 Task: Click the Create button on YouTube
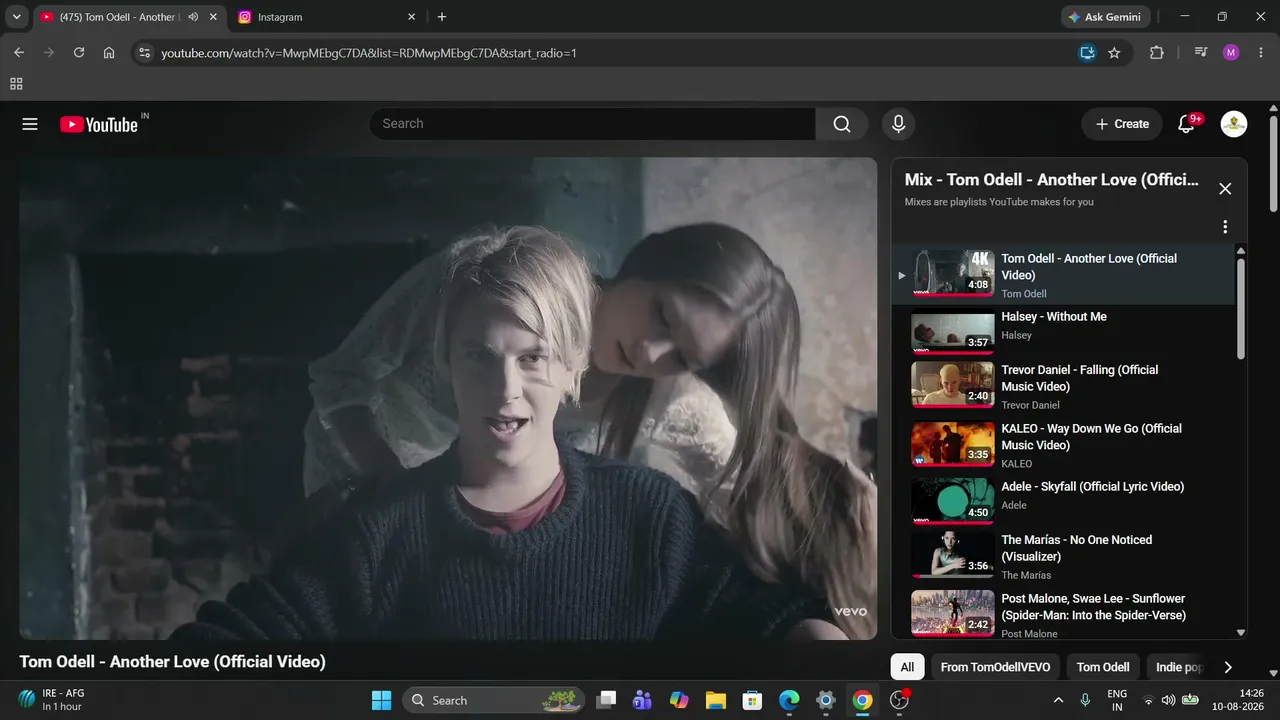coord(1122,124)
